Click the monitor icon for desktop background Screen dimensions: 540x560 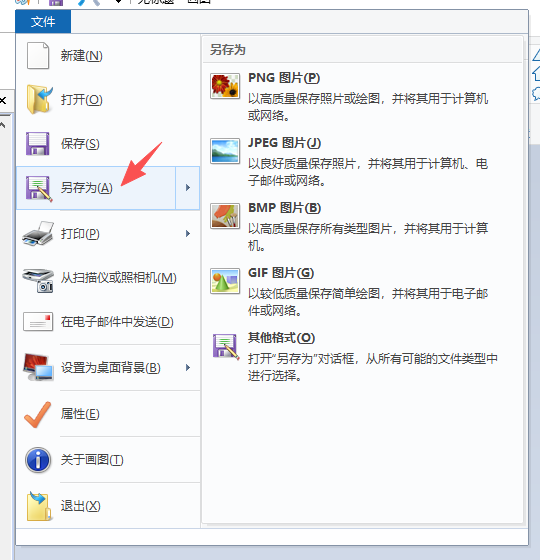pyautogui.click(x=38, y=368)
